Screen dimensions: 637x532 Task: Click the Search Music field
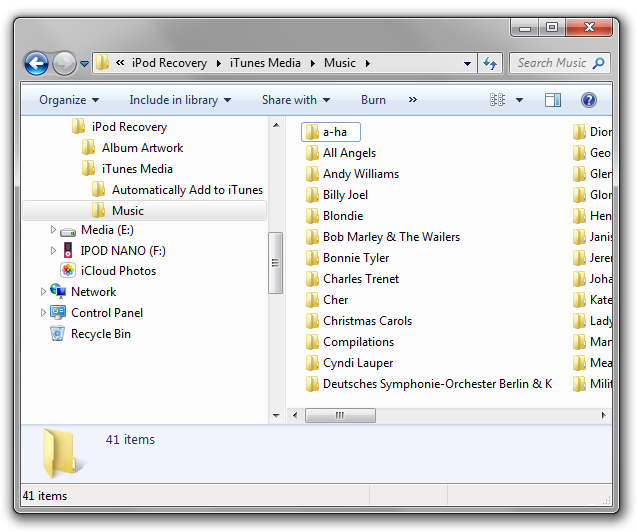559,63
